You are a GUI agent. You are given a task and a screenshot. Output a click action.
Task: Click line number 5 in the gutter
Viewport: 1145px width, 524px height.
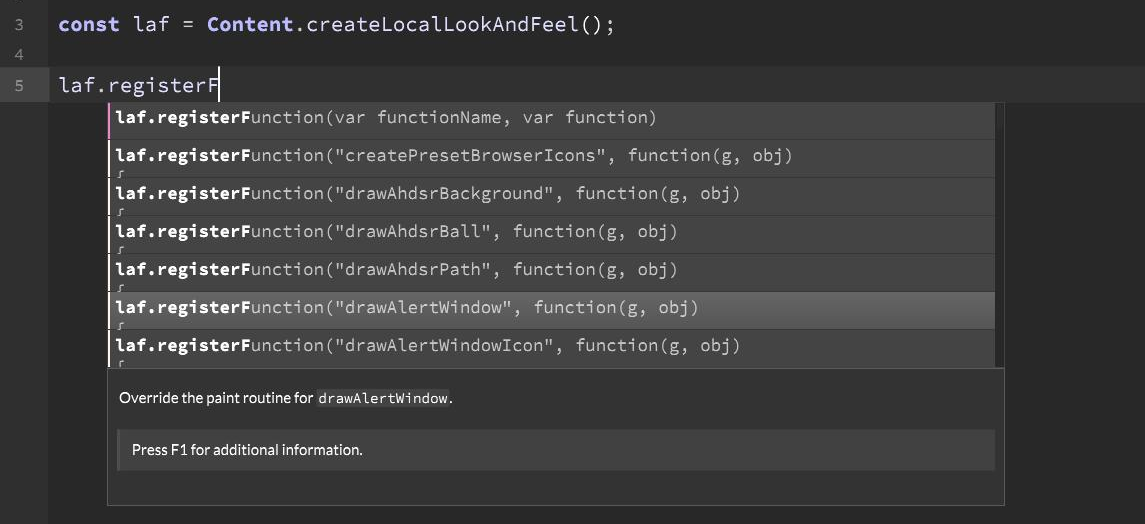pos(19,86)
